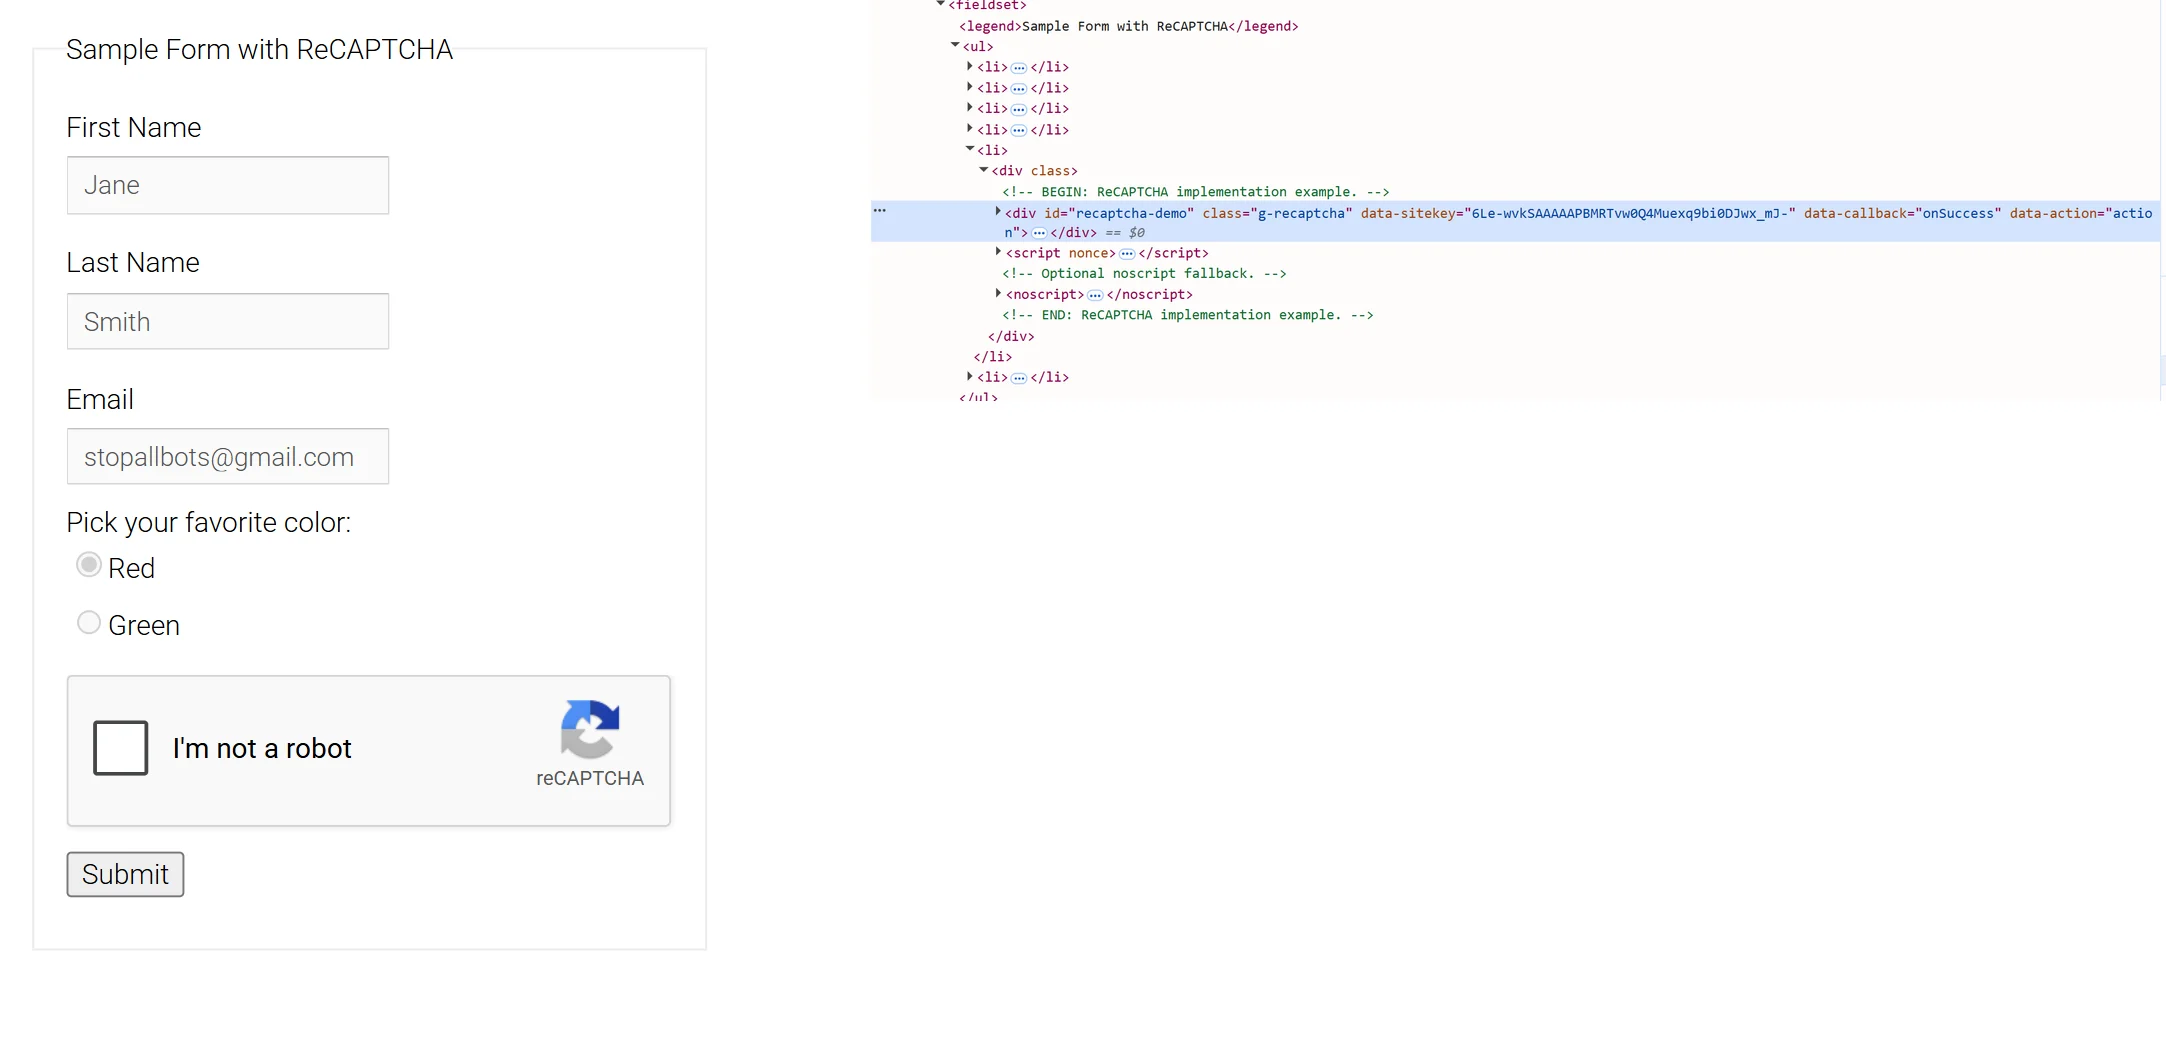
Task: Click the Red radio label text
Action: pos(131,568)
